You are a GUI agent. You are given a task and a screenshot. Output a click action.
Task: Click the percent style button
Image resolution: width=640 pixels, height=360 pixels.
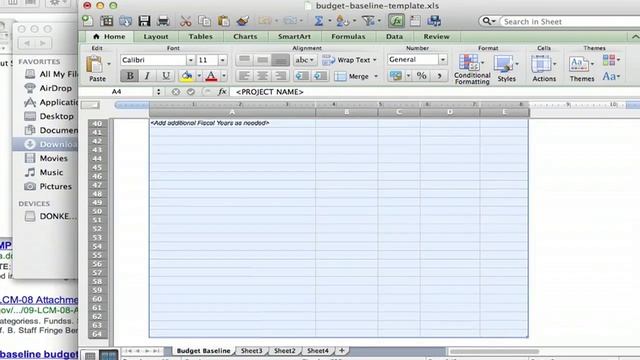tap(422, 76)
